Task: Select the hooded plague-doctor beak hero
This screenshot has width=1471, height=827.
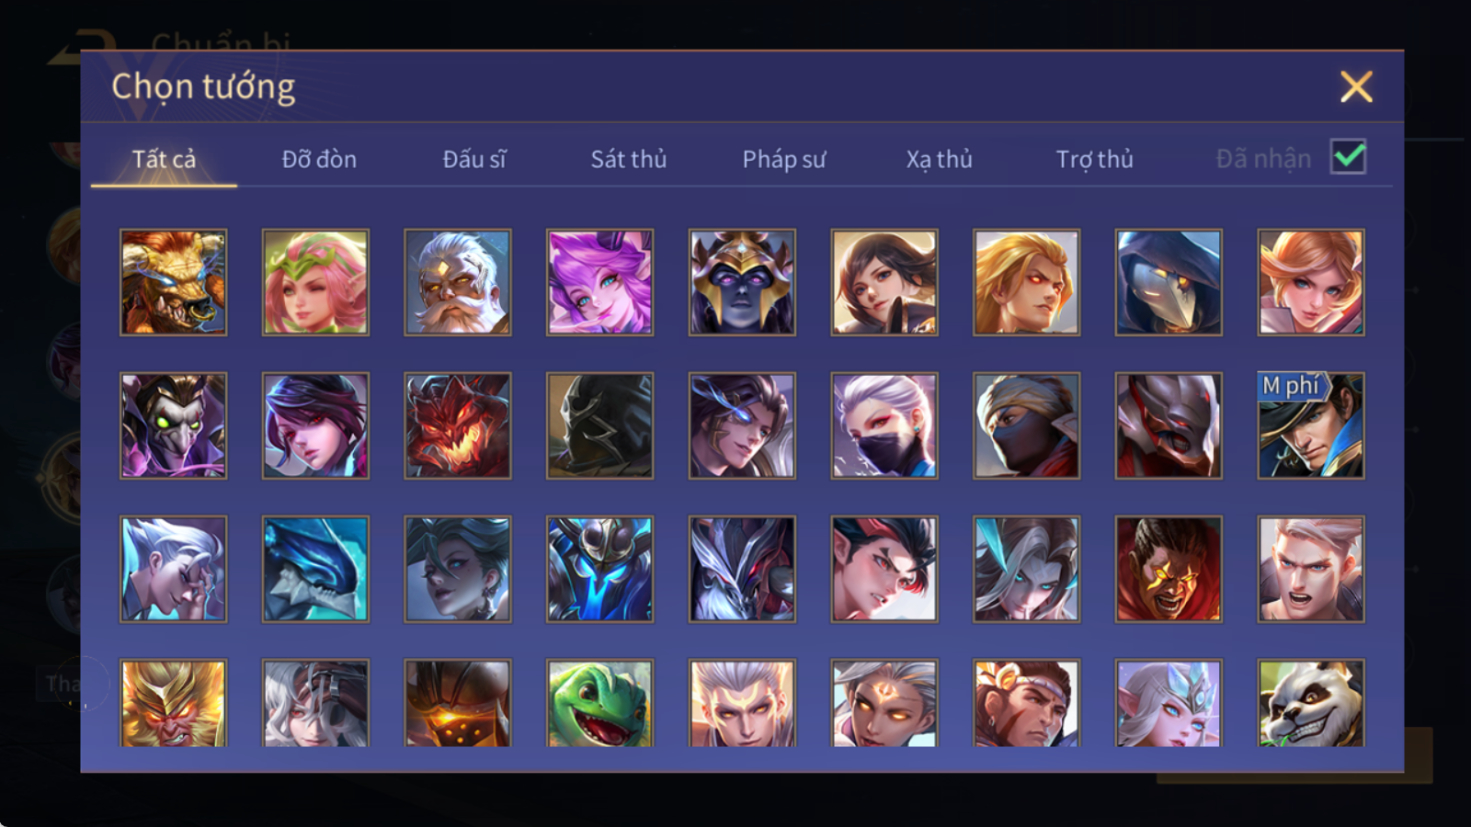Action: pyautogui.click(x=1168, y=282)
